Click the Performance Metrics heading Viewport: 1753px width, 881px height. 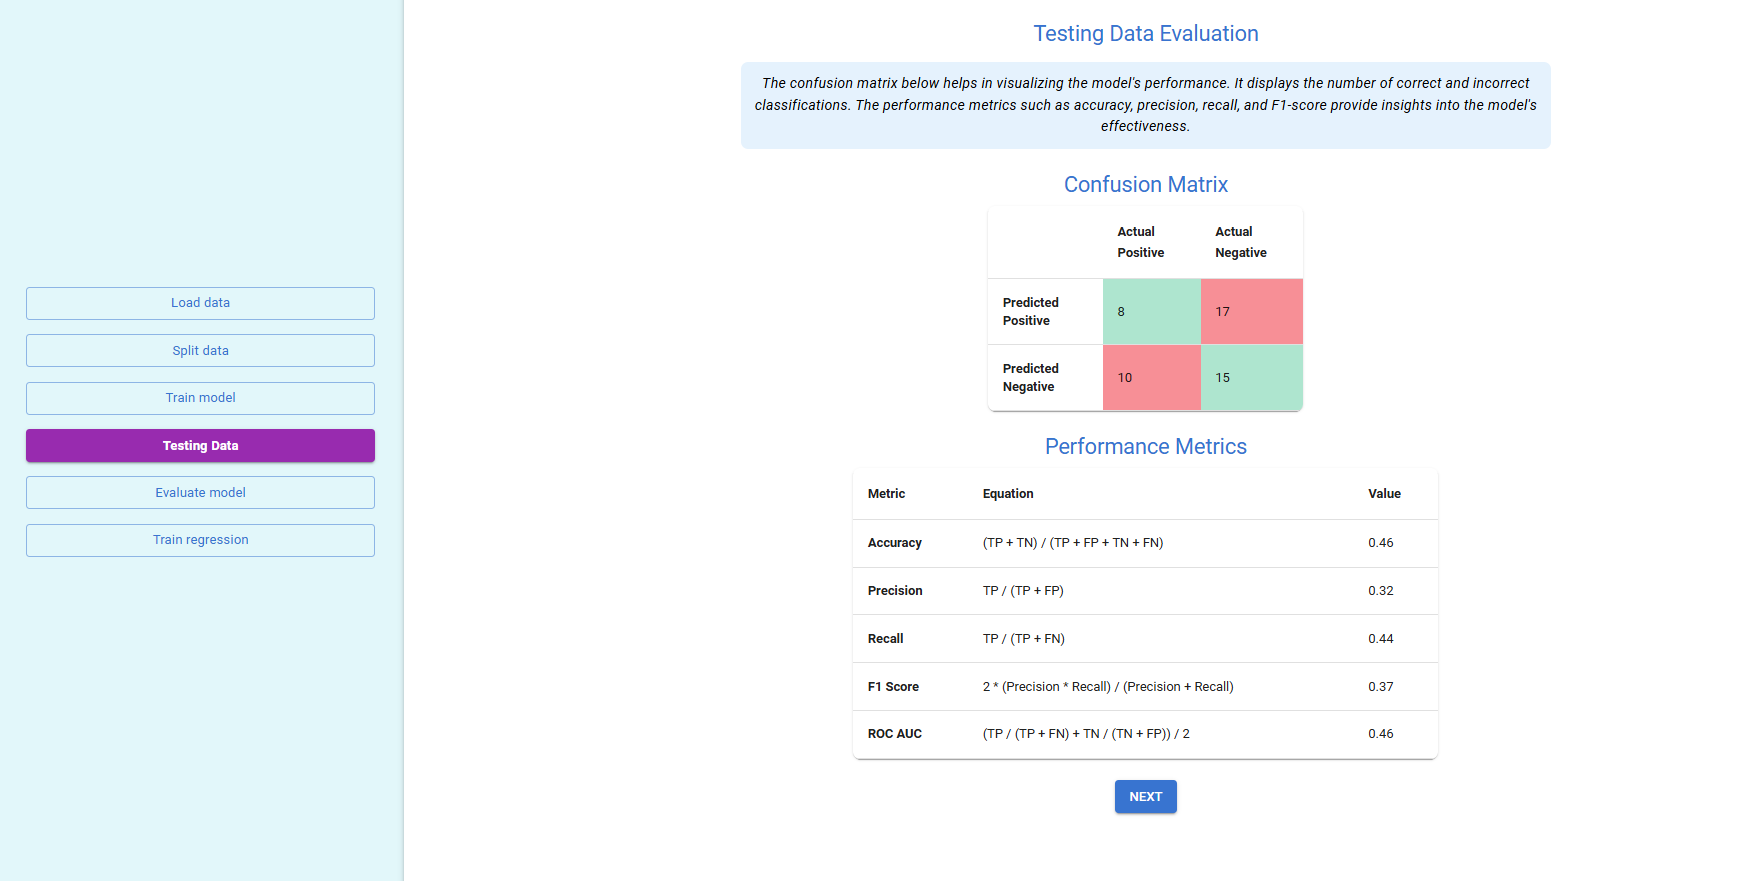[1146, 447]
